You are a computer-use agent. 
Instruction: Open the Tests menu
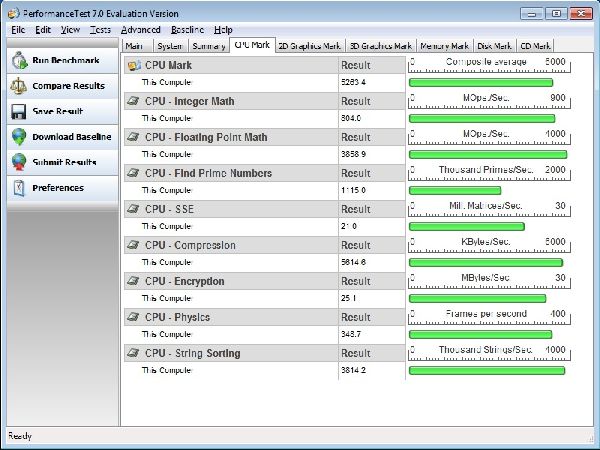99,30
